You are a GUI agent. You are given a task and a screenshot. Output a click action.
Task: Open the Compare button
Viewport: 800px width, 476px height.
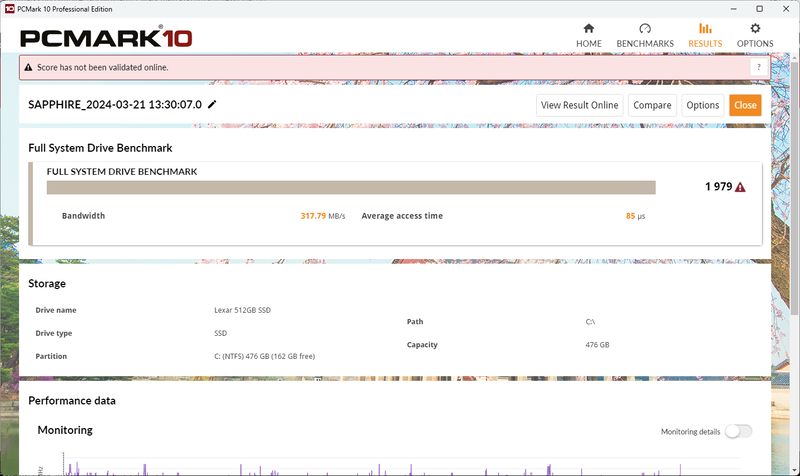point(652,105)
